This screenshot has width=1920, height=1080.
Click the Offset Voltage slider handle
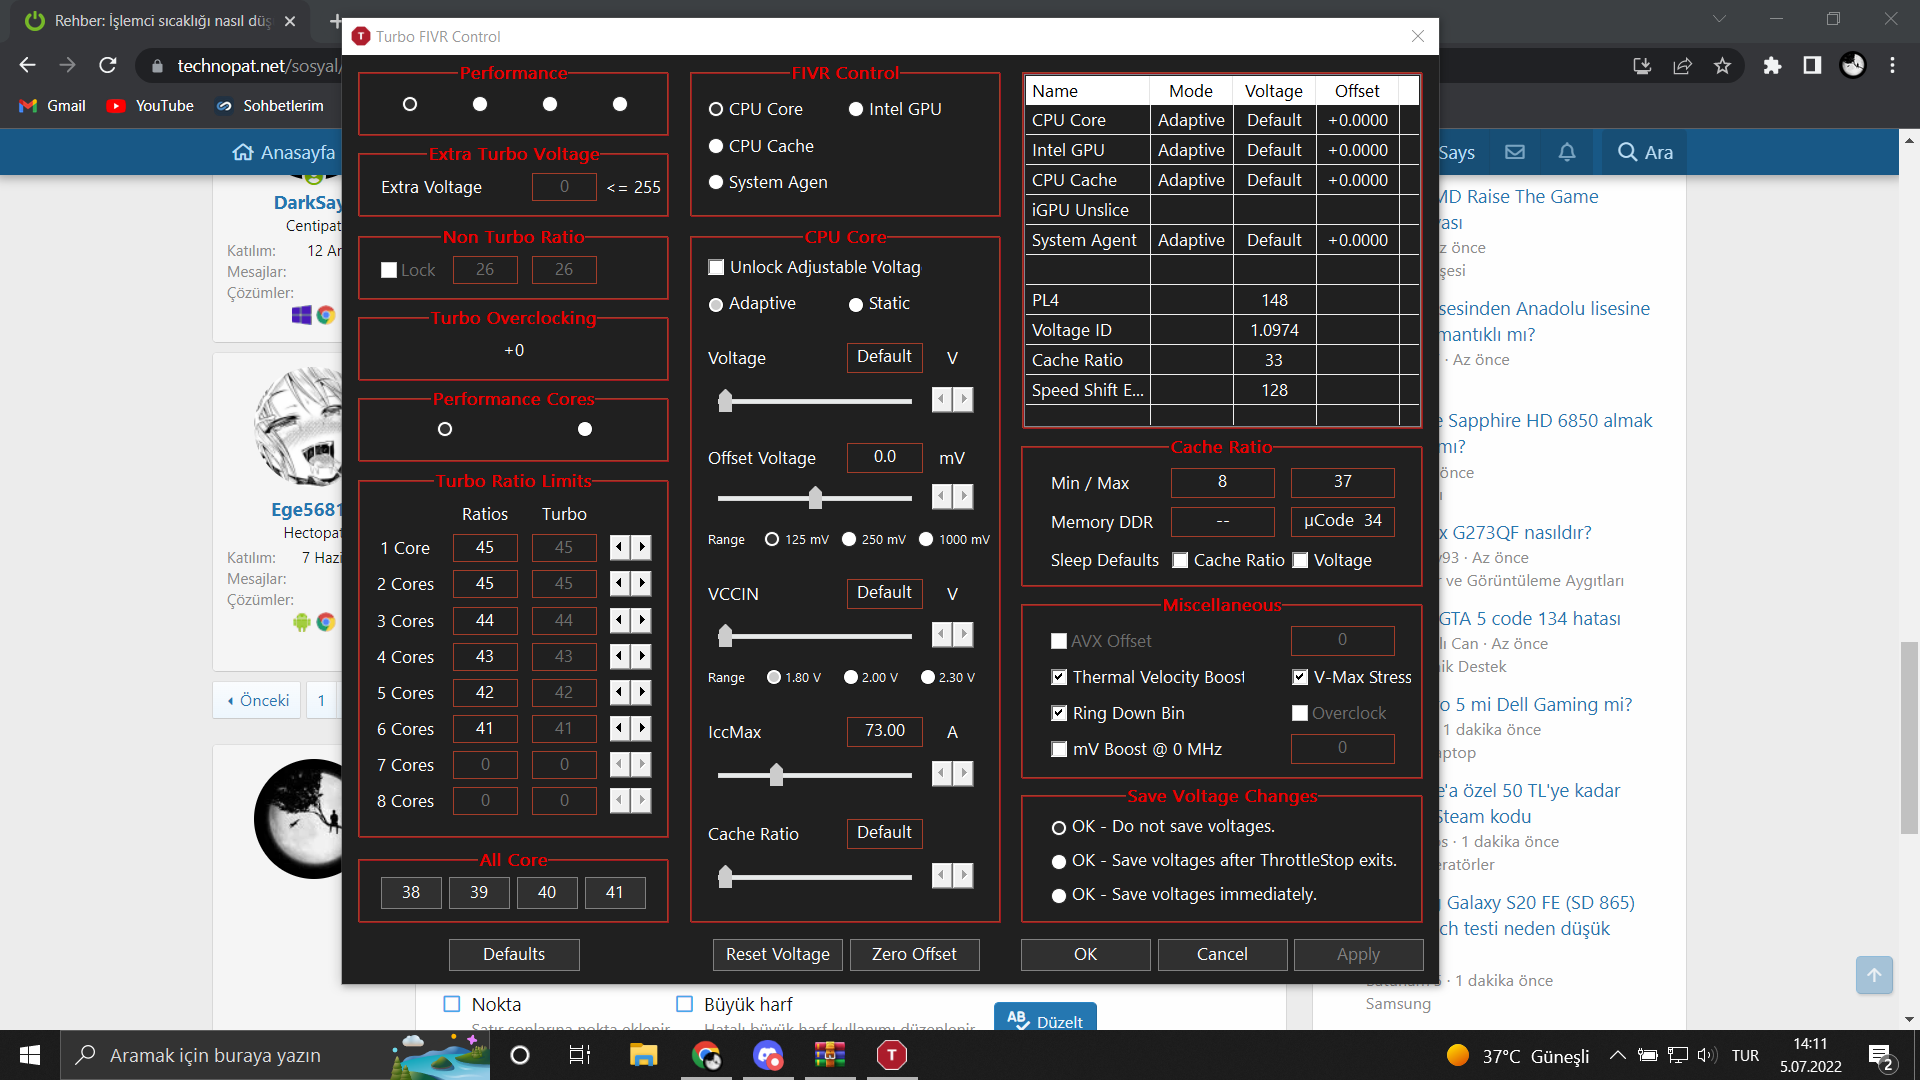815,497
